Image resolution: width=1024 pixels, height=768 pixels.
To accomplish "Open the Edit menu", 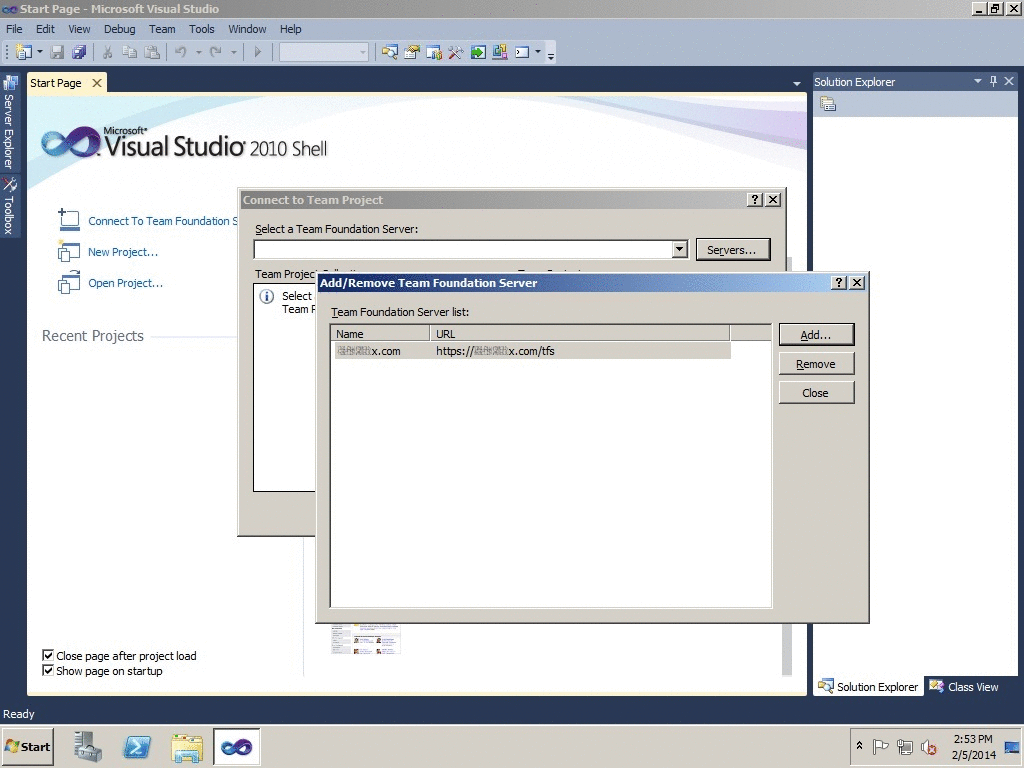I will [45, 29].
